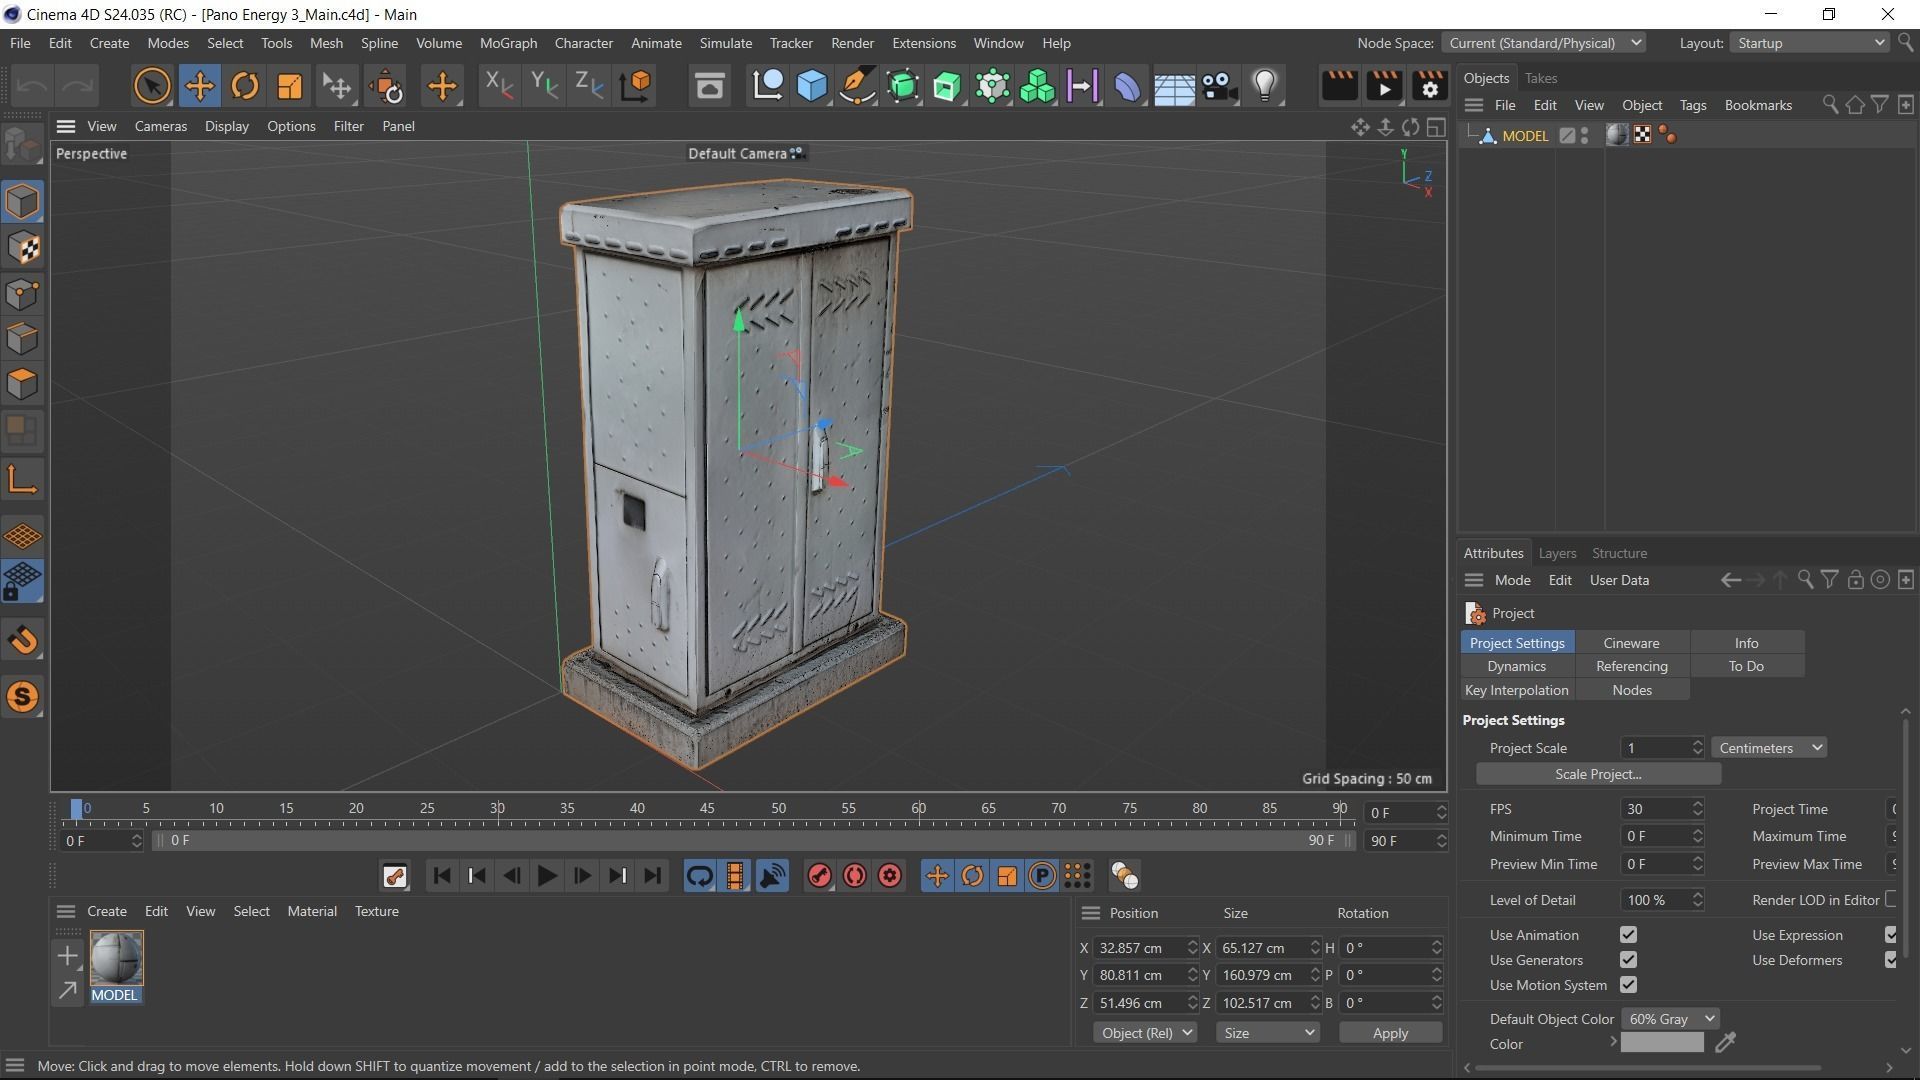Activate the Rotate tool
This screenshot has height=1080, width=1920.
244,86
